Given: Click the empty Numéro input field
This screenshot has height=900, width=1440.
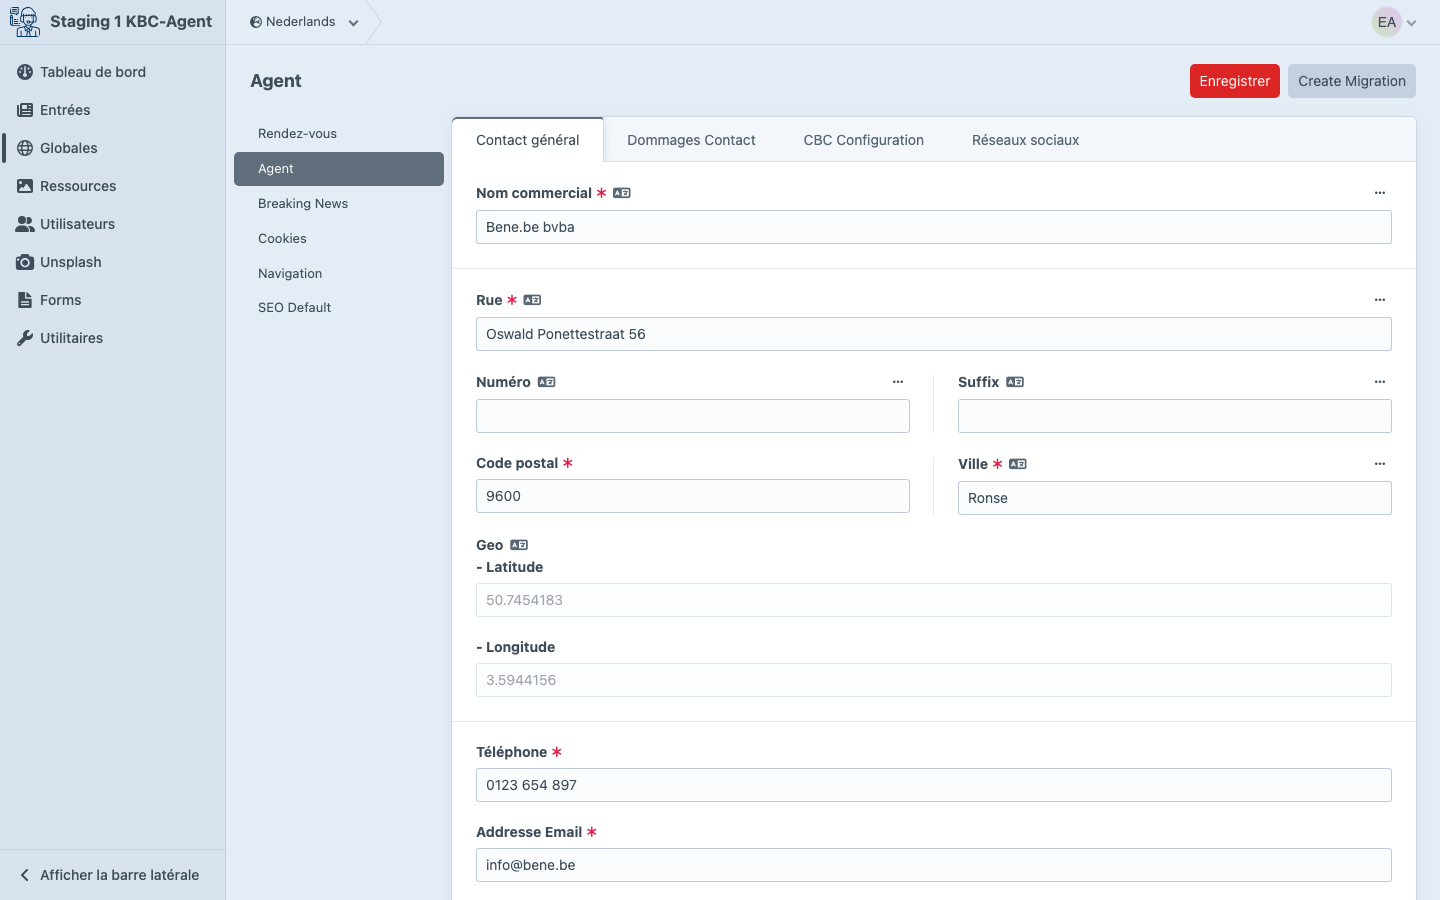Looking at the screenshot, I should coord(693,416).
